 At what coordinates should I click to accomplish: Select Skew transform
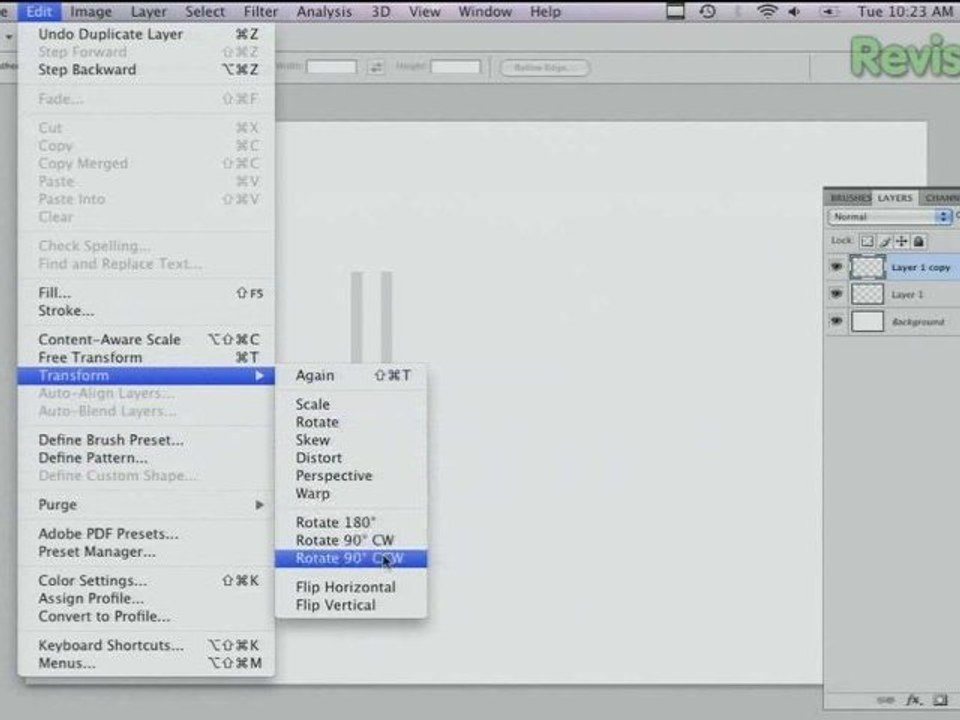click(351, 440)
